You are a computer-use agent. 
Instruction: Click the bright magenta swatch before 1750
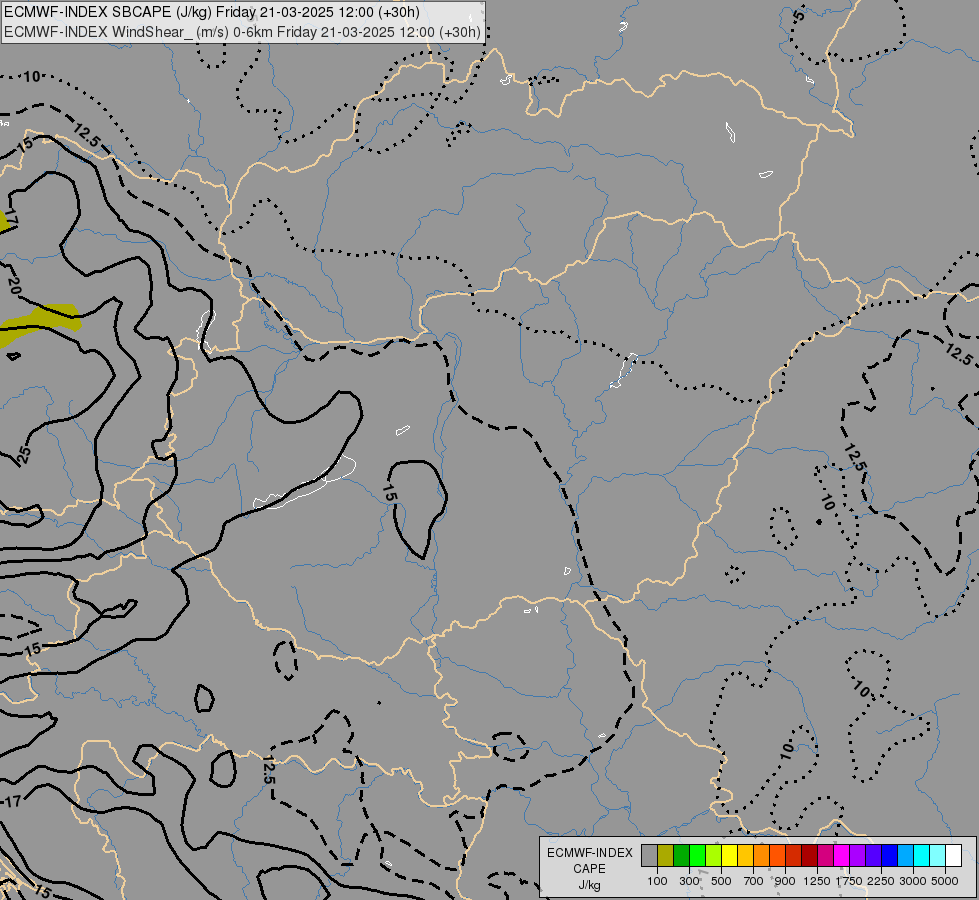point(842,856)
